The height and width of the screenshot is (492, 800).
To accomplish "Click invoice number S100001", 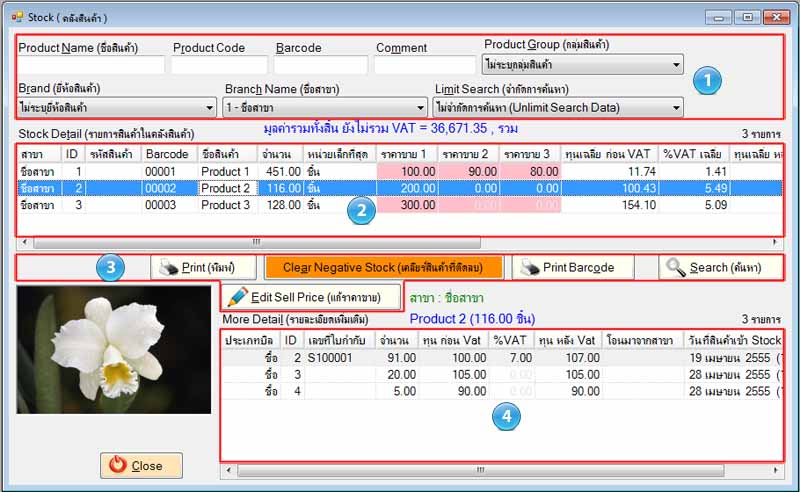I will 330,358.
